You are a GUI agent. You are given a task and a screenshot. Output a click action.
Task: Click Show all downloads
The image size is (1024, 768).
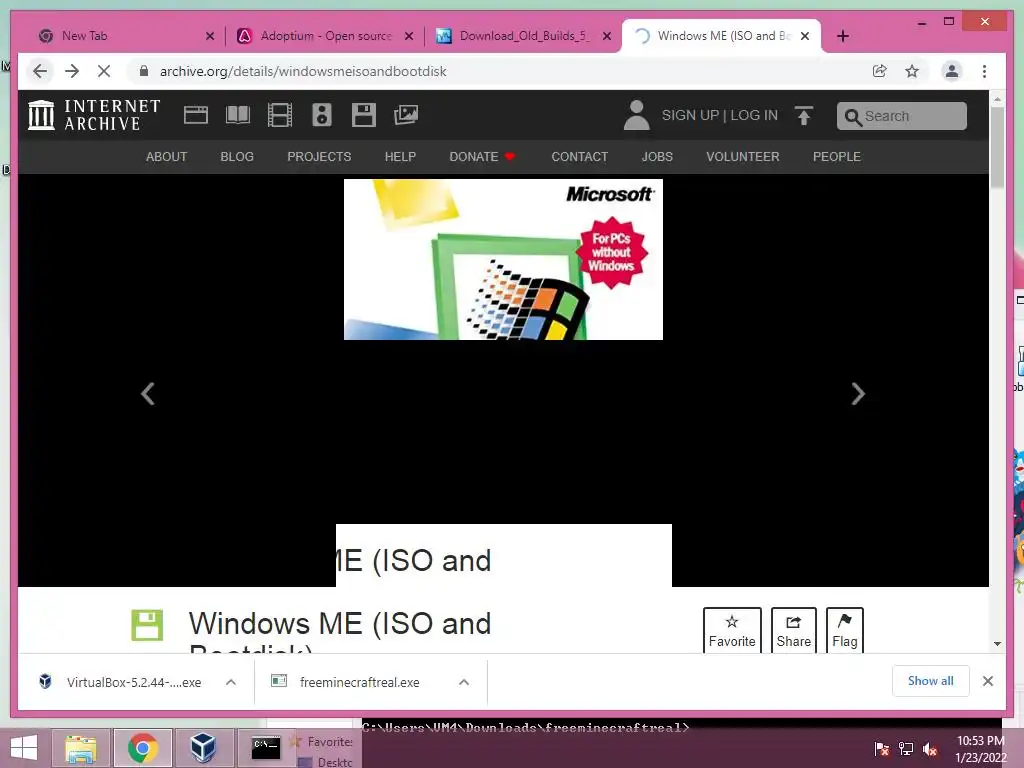click(x=931, y=681)
